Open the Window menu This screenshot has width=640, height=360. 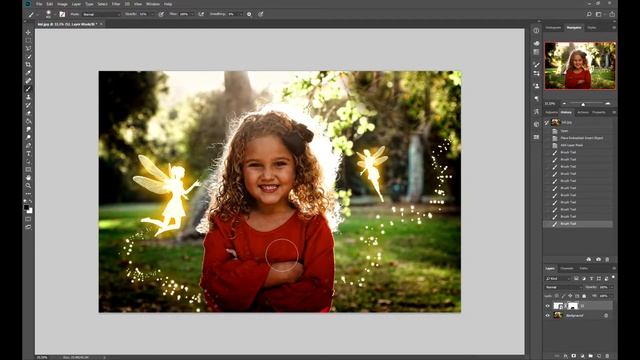coord(153,4)
